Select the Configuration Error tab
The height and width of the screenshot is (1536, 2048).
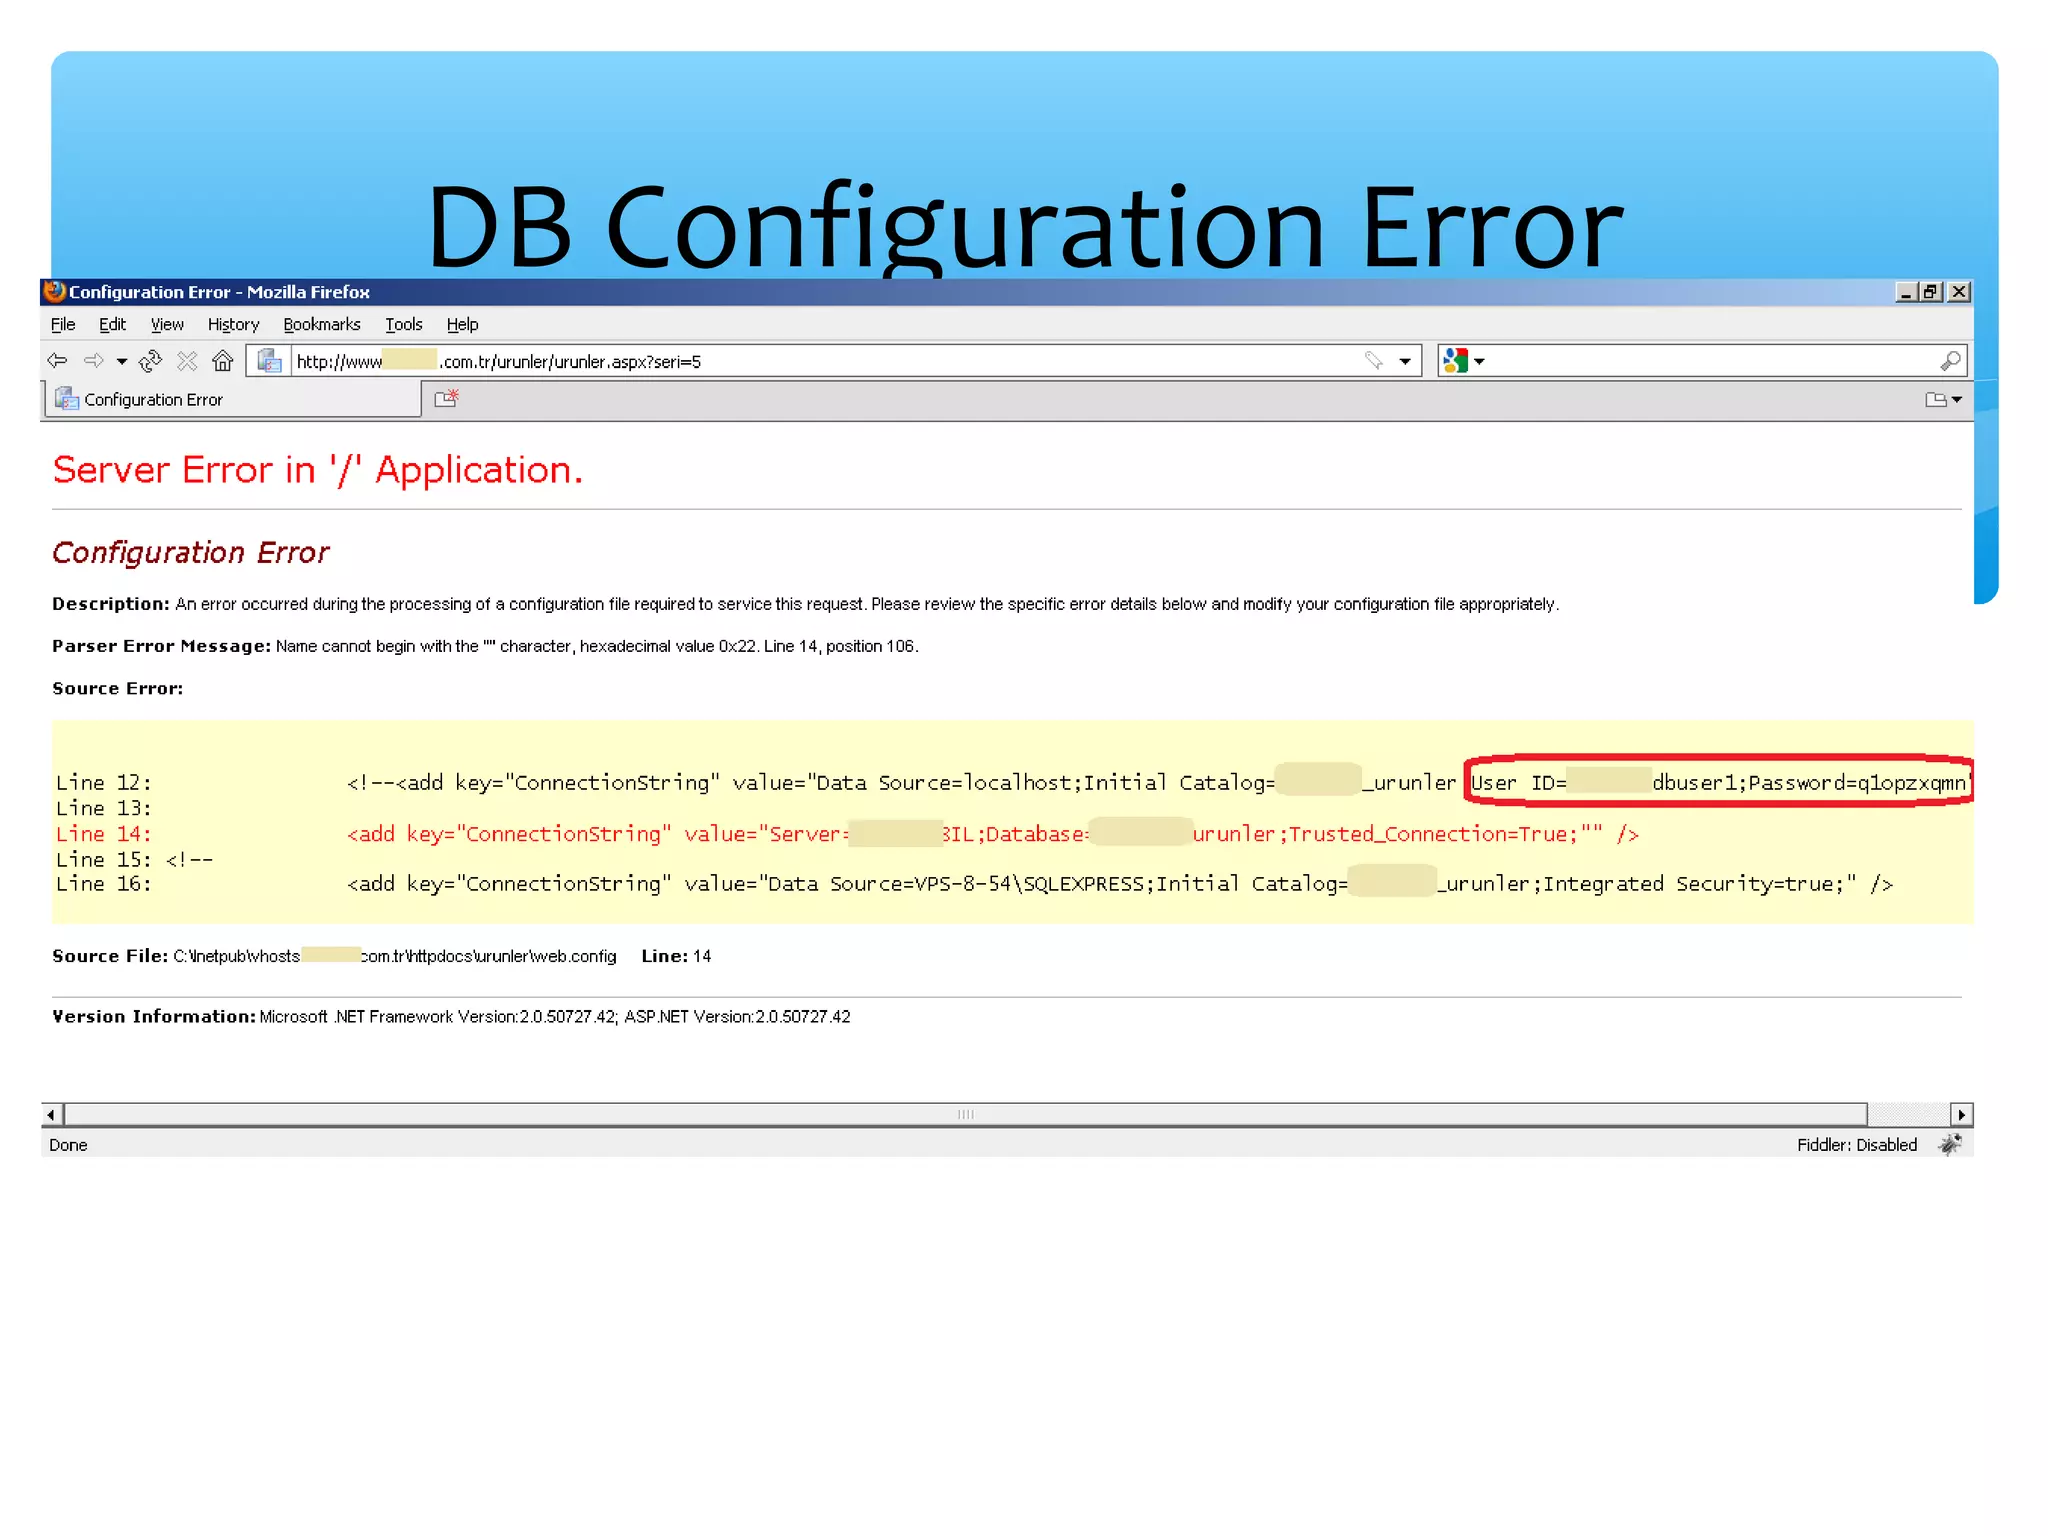(232, 399)
